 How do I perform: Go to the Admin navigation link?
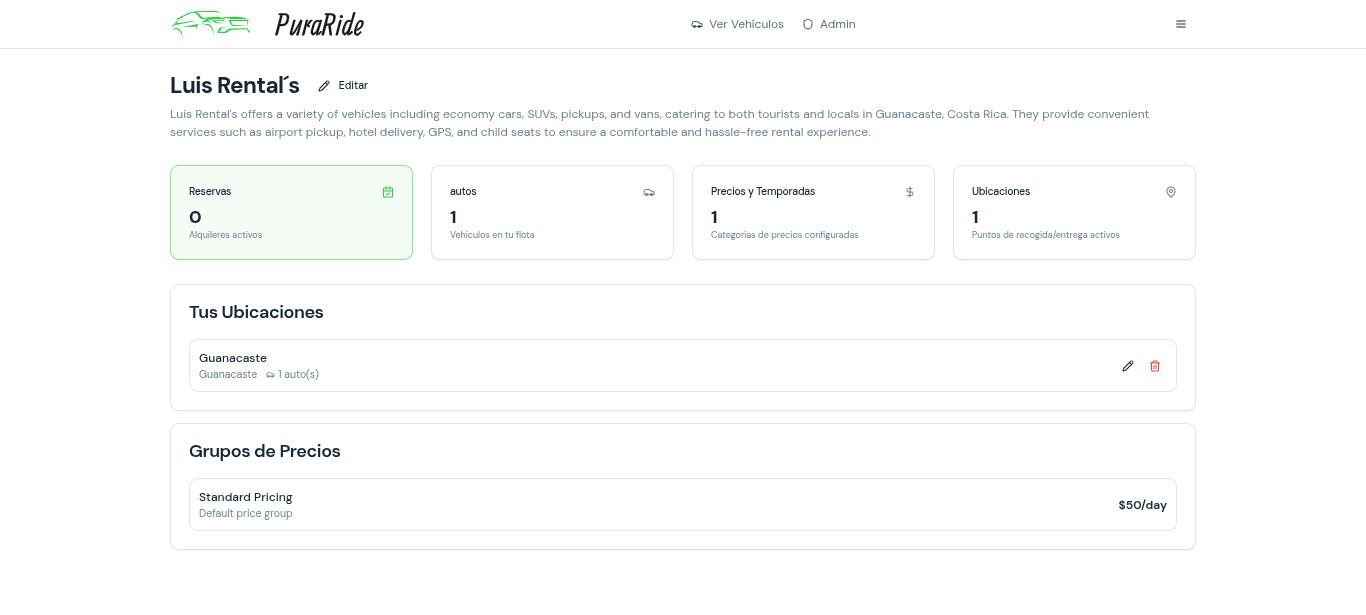(x=829, y=24)
